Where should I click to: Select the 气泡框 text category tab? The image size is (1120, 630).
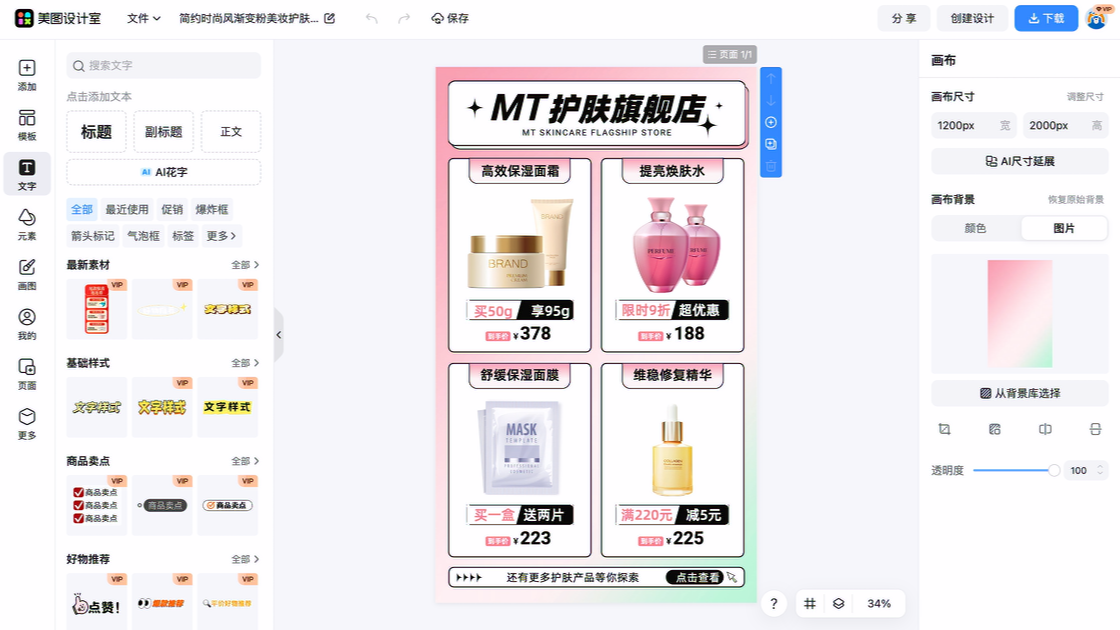point(143,236)
